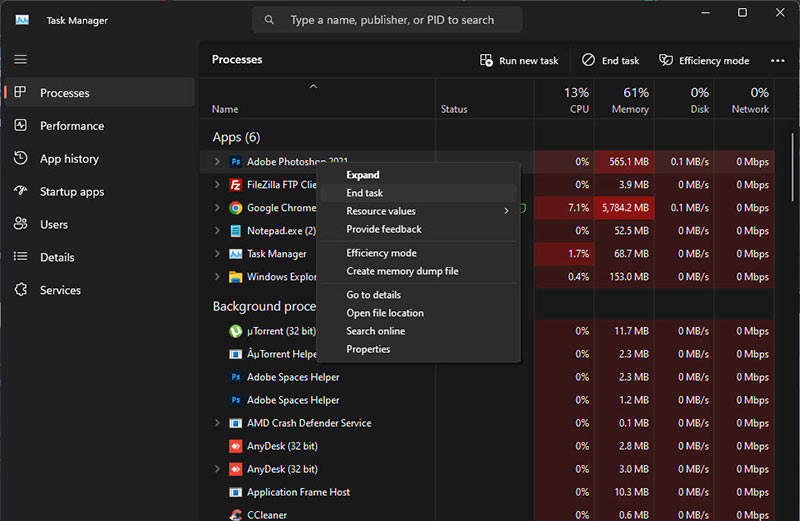
Task: Click the search magnifier icon
Action: (x=269, y=20)
